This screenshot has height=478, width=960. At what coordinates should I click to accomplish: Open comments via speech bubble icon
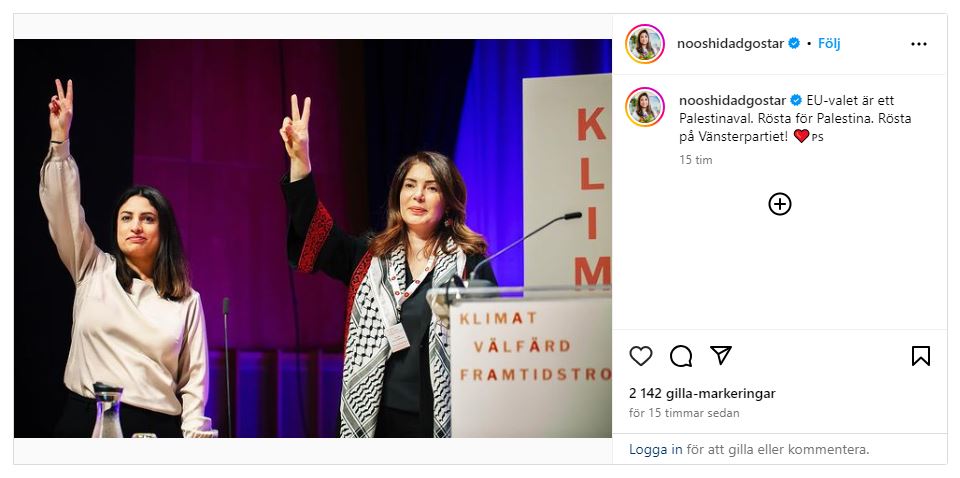click(681, 356)
